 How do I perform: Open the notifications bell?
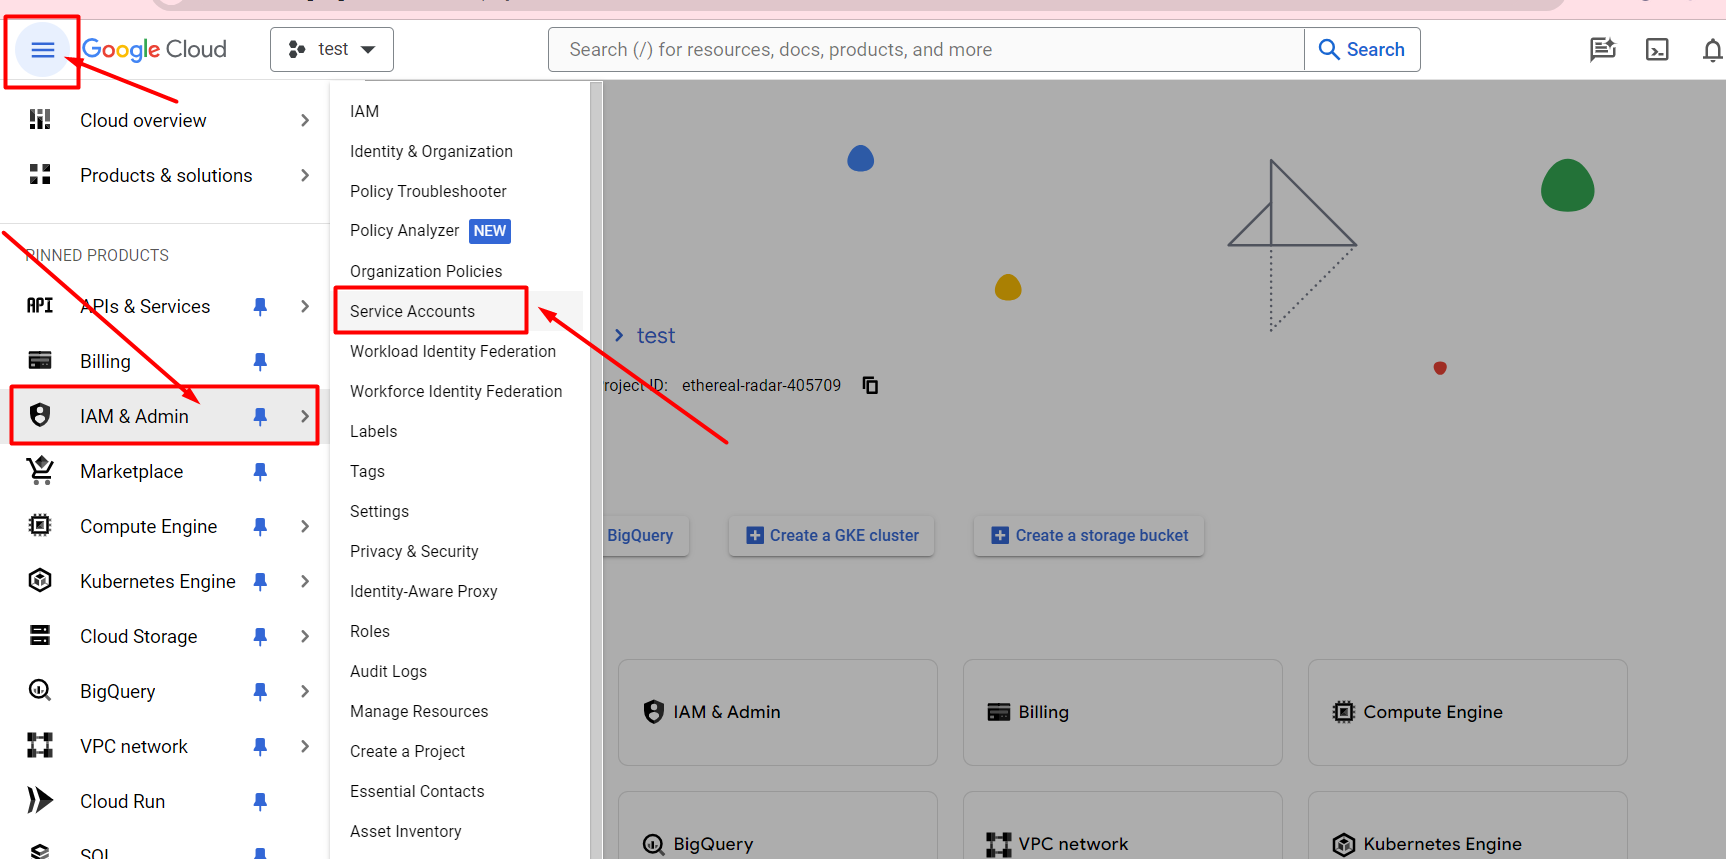[1712, 50]
